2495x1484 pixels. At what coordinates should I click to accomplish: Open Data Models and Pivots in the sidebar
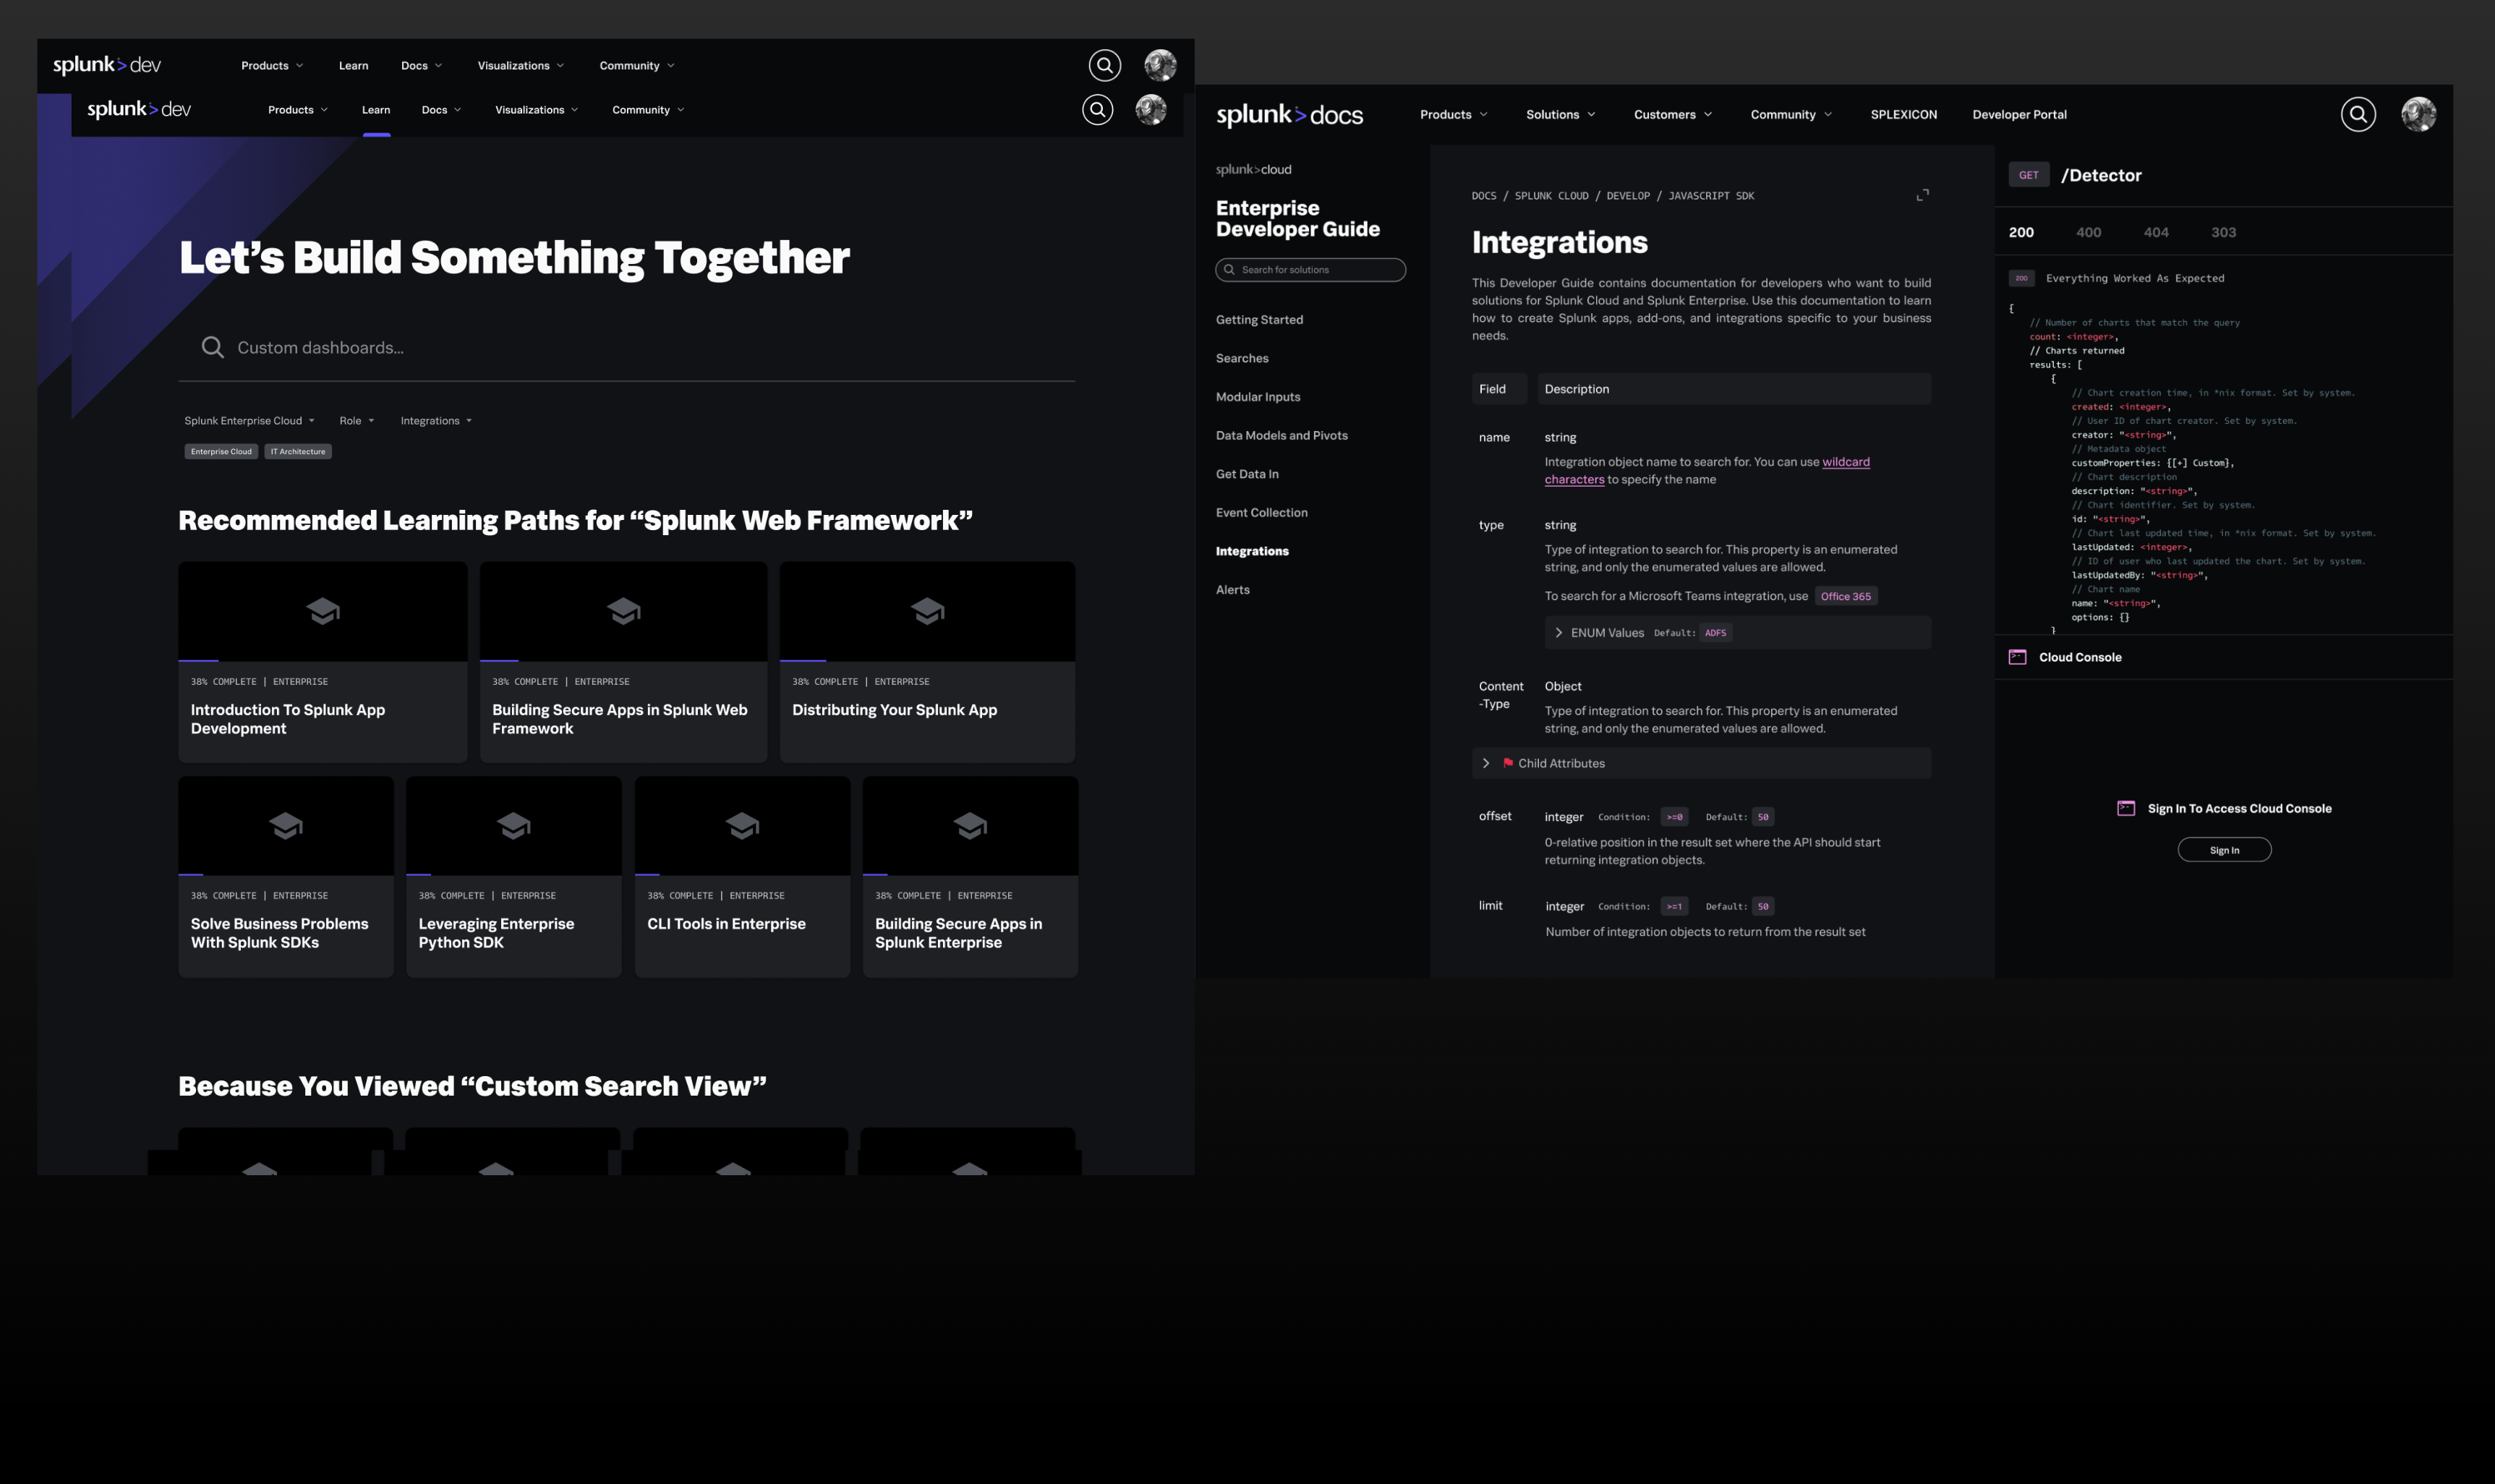click(x=1281, y=435)
